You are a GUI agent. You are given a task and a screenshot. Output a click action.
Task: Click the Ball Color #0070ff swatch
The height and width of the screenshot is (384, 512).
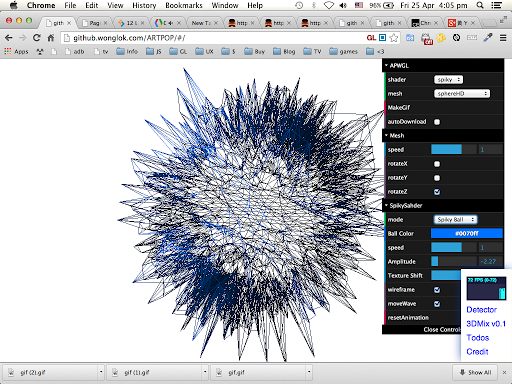coord(467,234)
